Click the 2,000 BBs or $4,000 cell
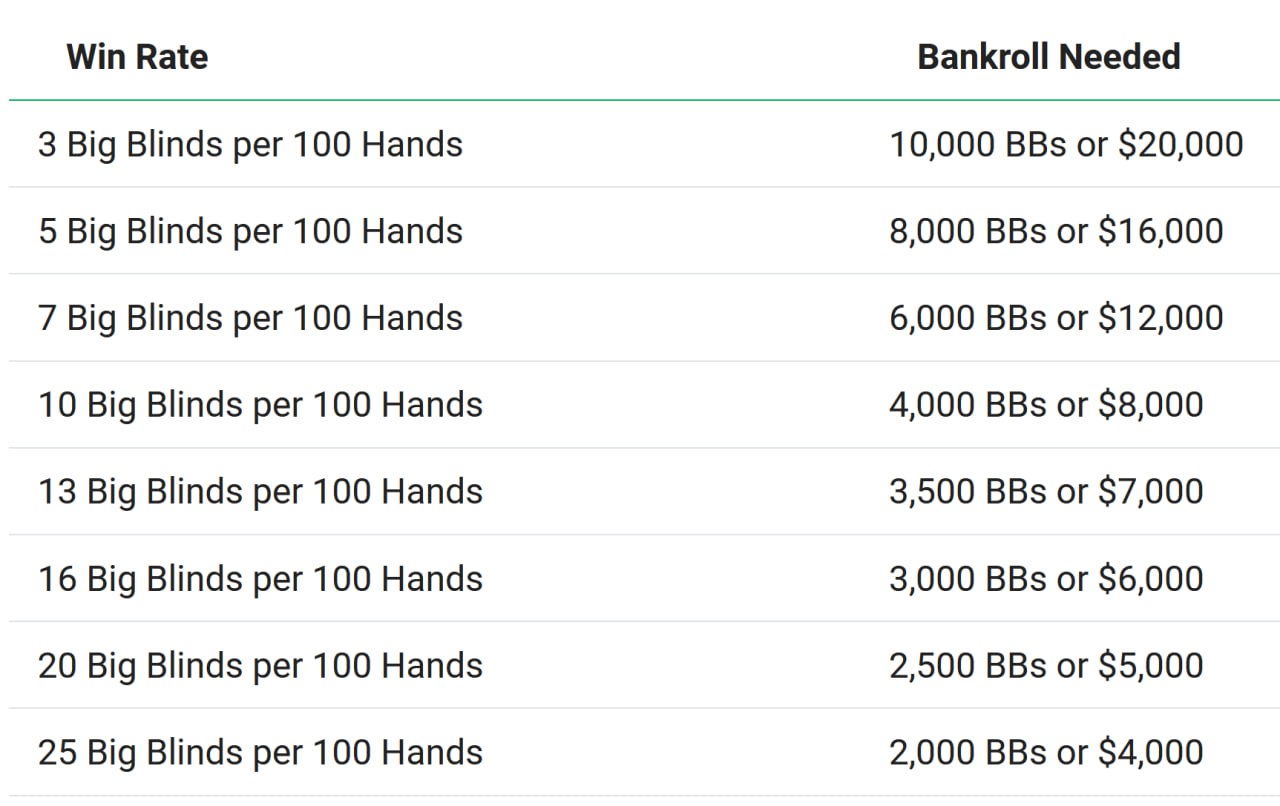Viewport: 1280px width, 806px height. pyautogui.click(x=1046, y=753)
